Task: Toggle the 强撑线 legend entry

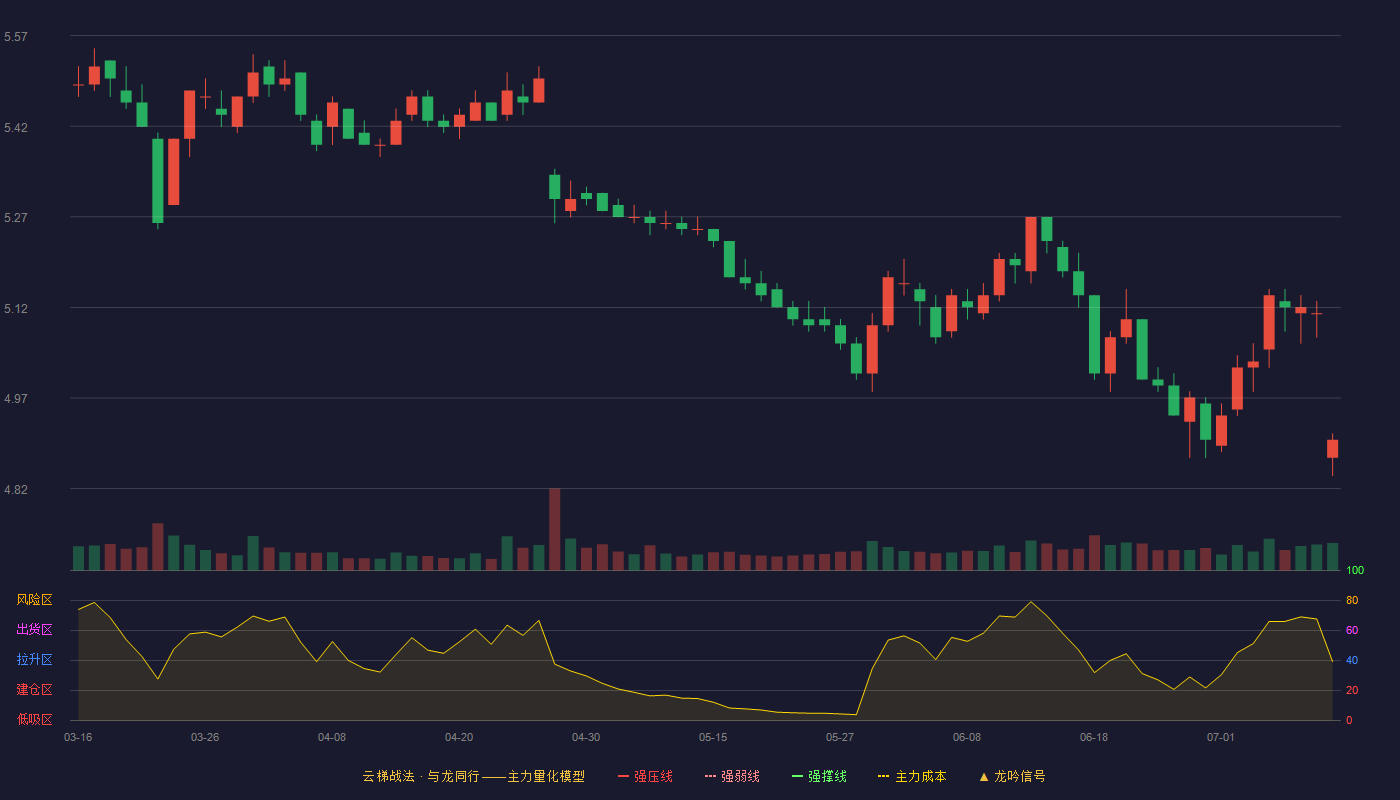Action: click(x=819, y=776)
